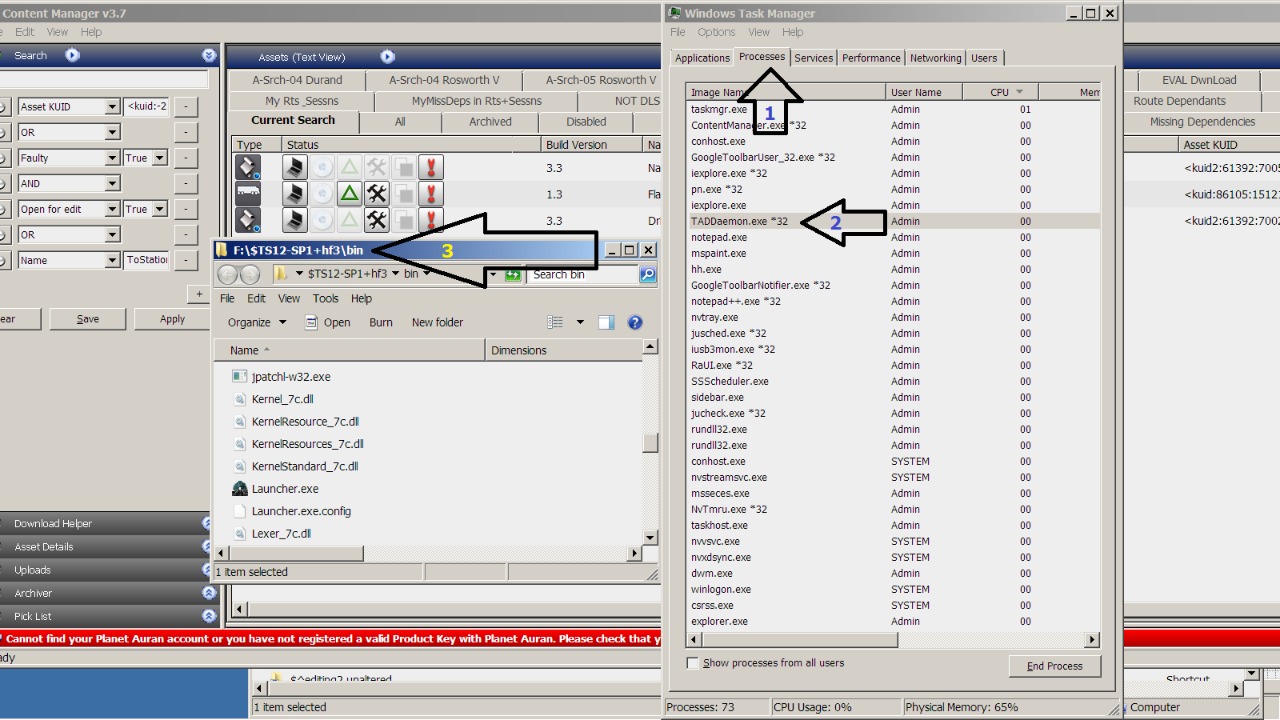Image resolution: width=1280 pixels, height=720 pixels.
Task: Open the True dropdown beside Faulty filter
Action: pyautogui.click(x=158, y=158)
